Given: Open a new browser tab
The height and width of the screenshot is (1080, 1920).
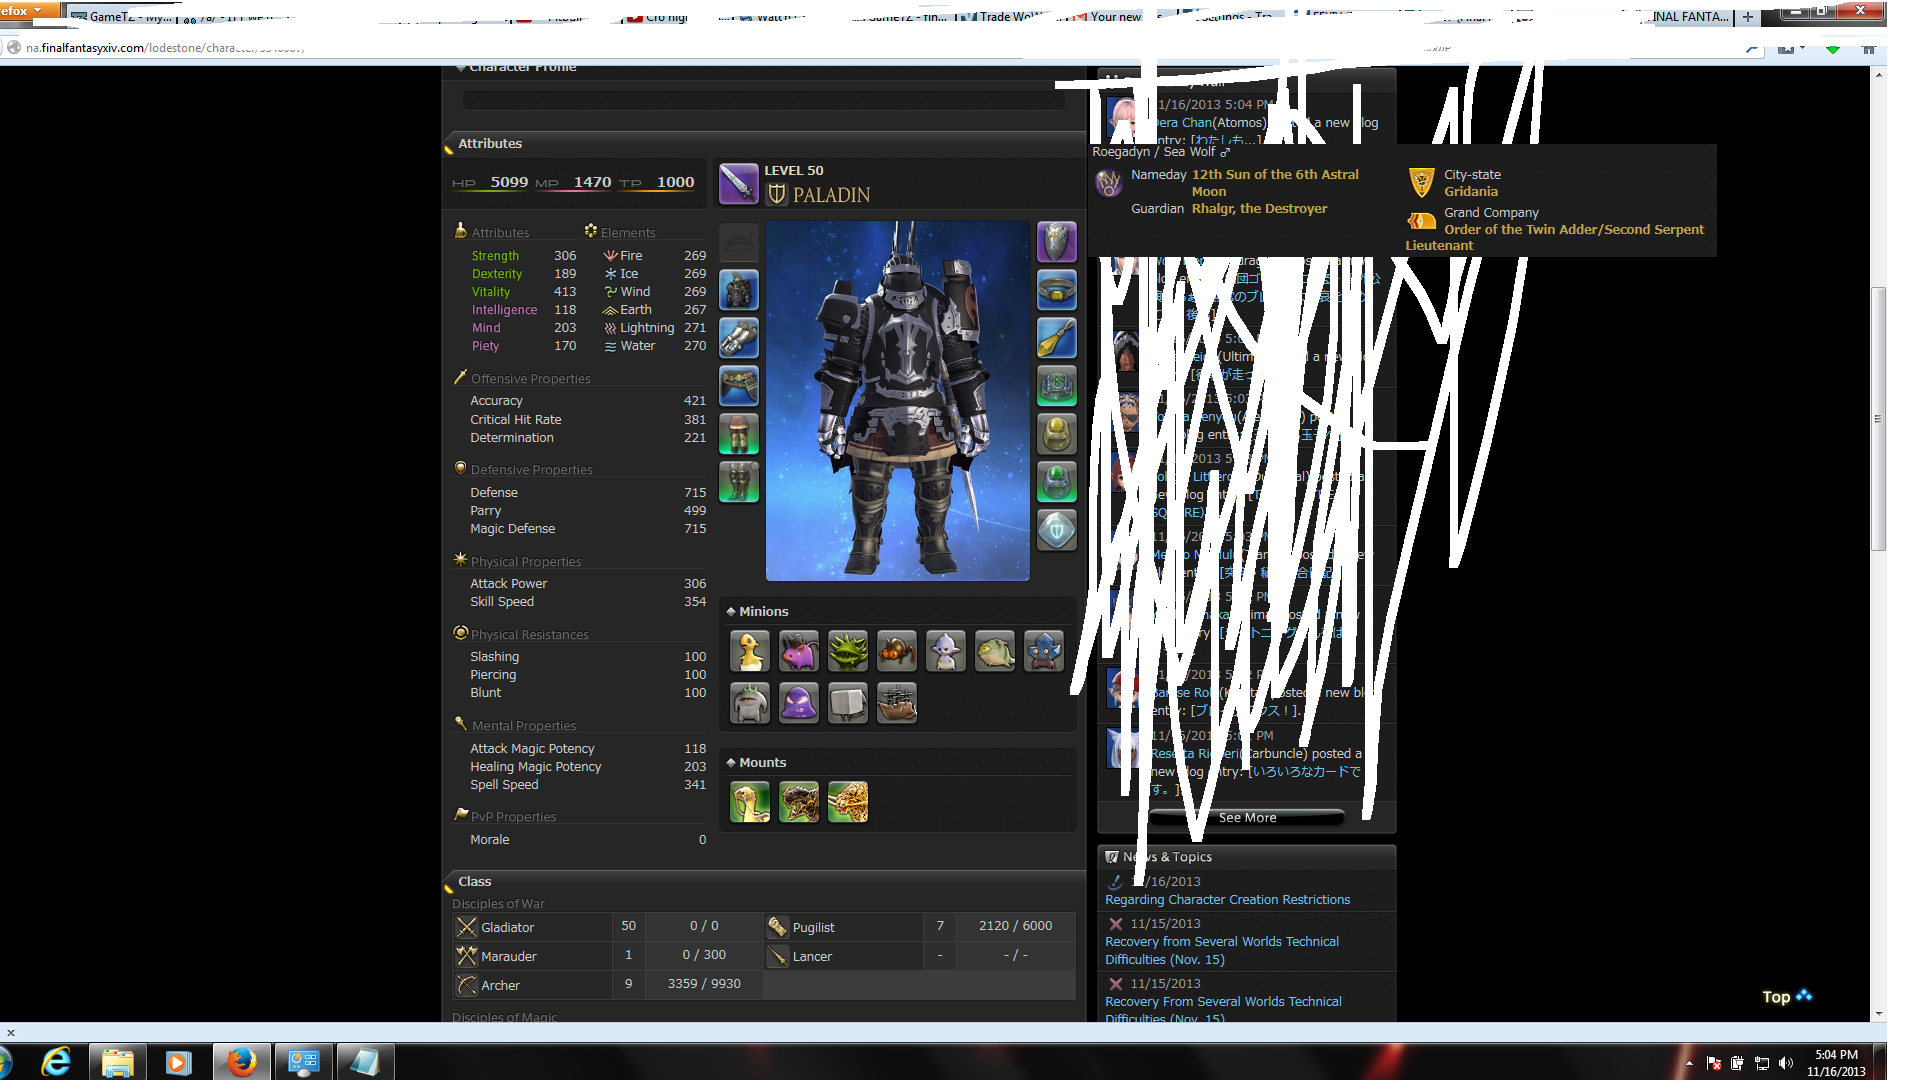Looking at the screenshot, I should pyautogui.click(x=1747, y=16).
